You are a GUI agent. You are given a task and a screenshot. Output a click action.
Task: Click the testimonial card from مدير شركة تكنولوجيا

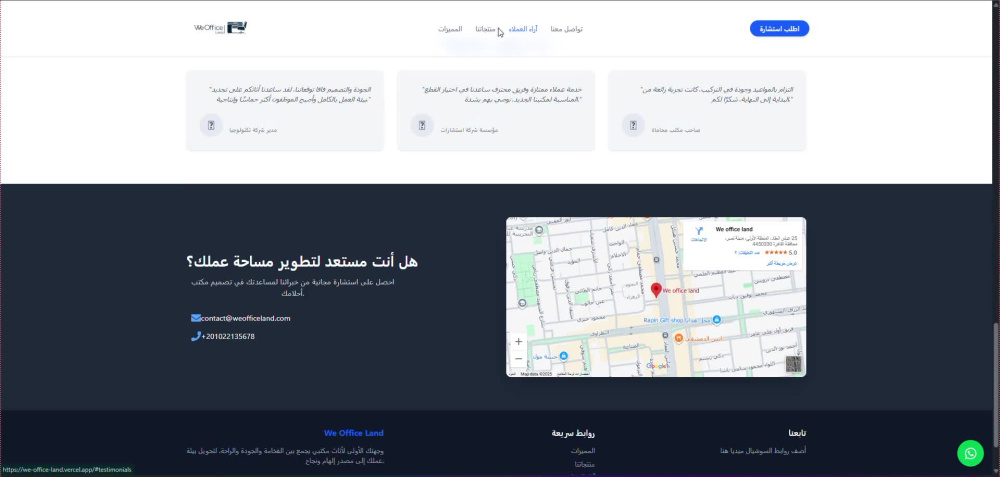pos(285,110)
